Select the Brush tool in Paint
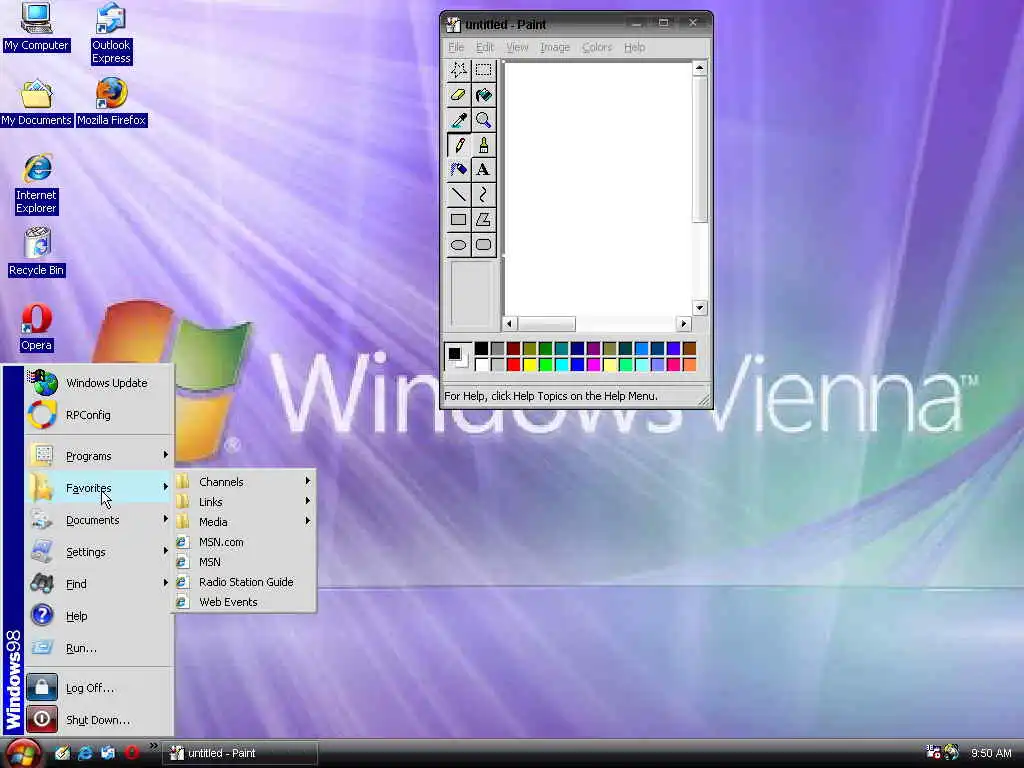This screenshot has width=1024, height=768. (x=483, y=145)
